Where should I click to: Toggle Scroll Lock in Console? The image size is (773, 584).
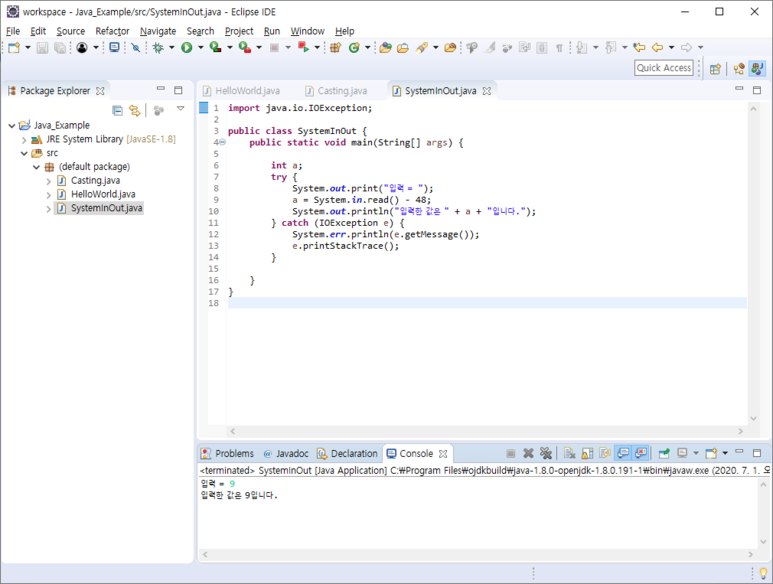[x=587, y=453]
